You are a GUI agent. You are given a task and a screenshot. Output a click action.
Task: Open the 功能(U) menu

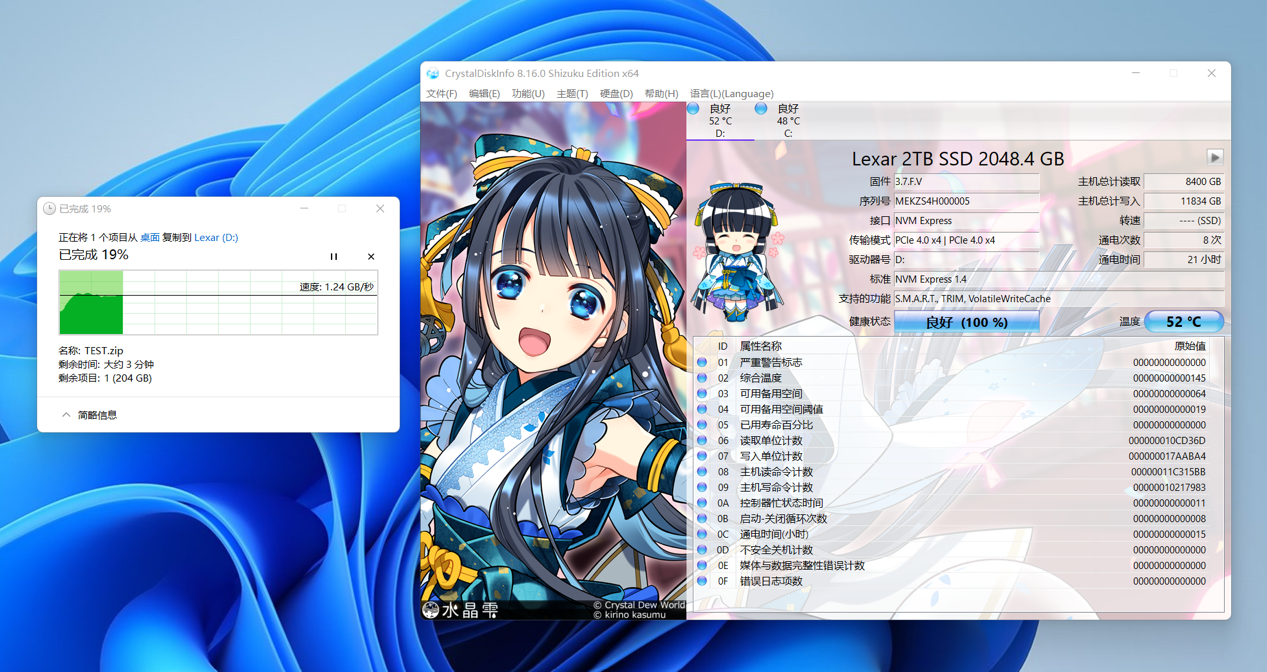pyautogui.click(x=528, y=94)
